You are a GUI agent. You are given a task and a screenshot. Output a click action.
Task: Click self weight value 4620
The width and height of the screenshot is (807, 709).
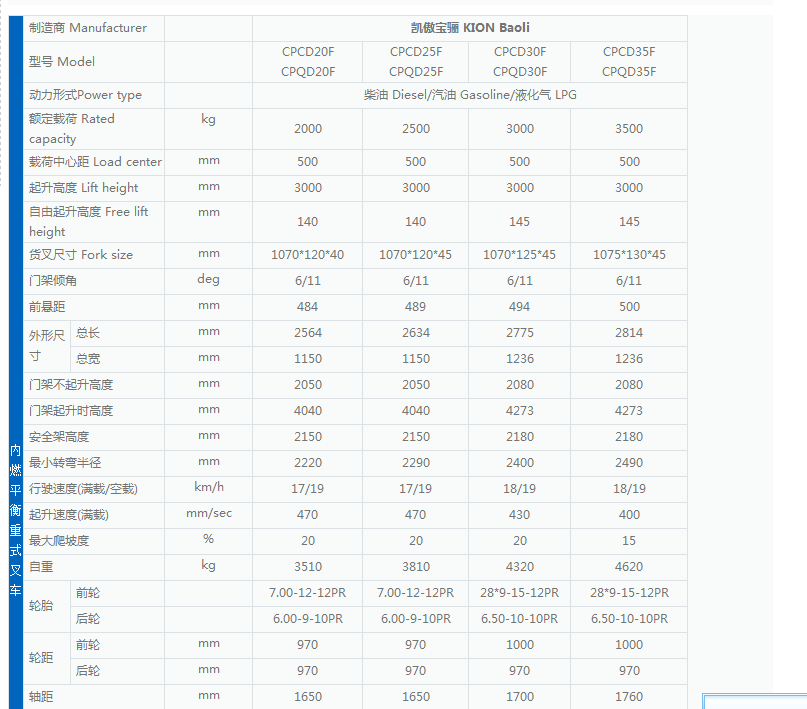tap(629, 567)
